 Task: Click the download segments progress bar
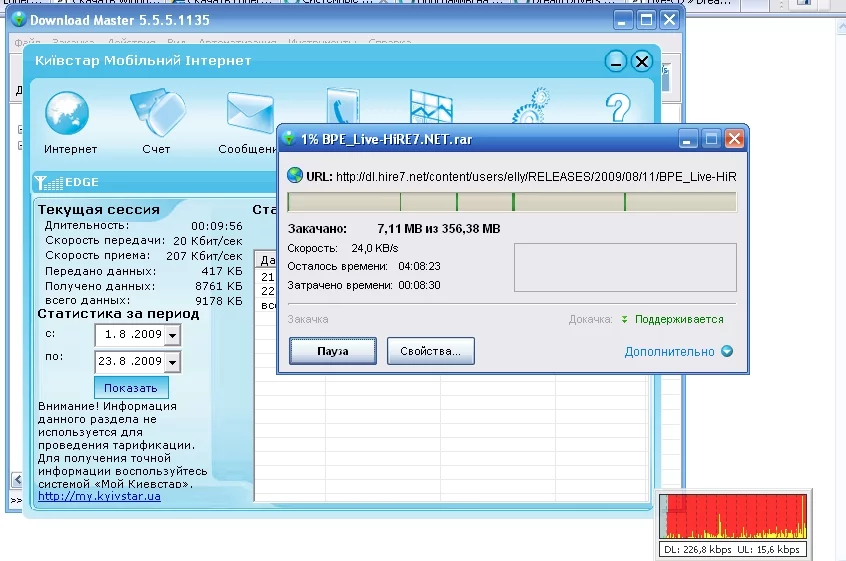[x=511, y=202]
